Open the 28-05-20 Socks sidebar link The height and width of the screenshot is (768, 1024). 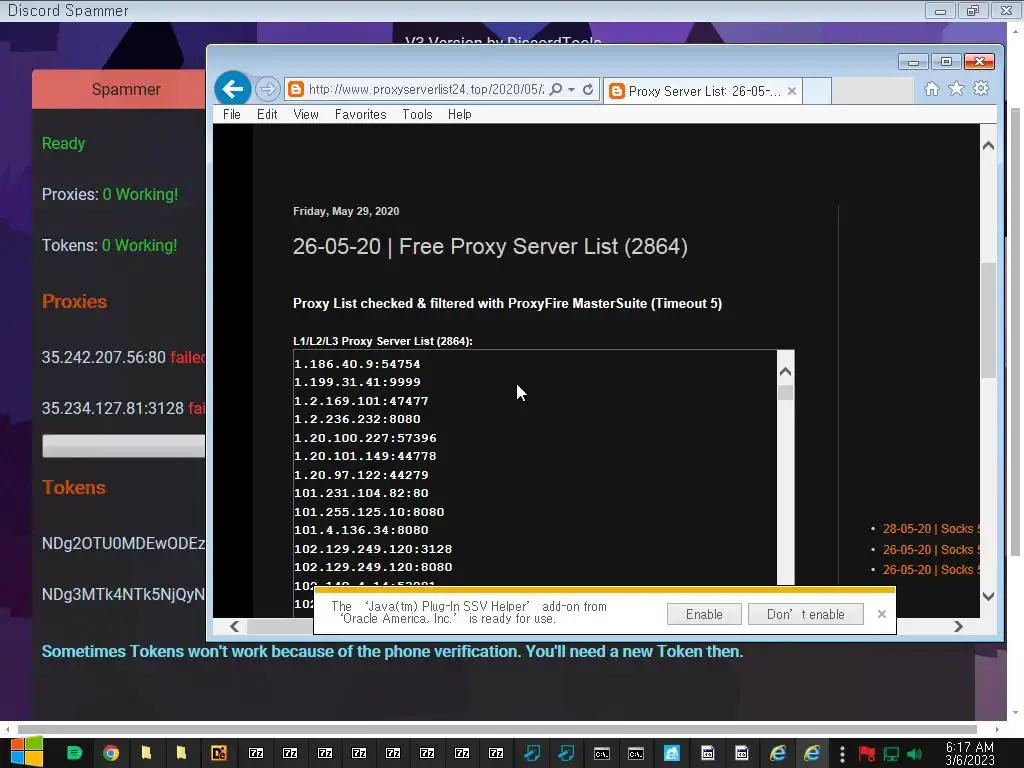pos(931,529)
